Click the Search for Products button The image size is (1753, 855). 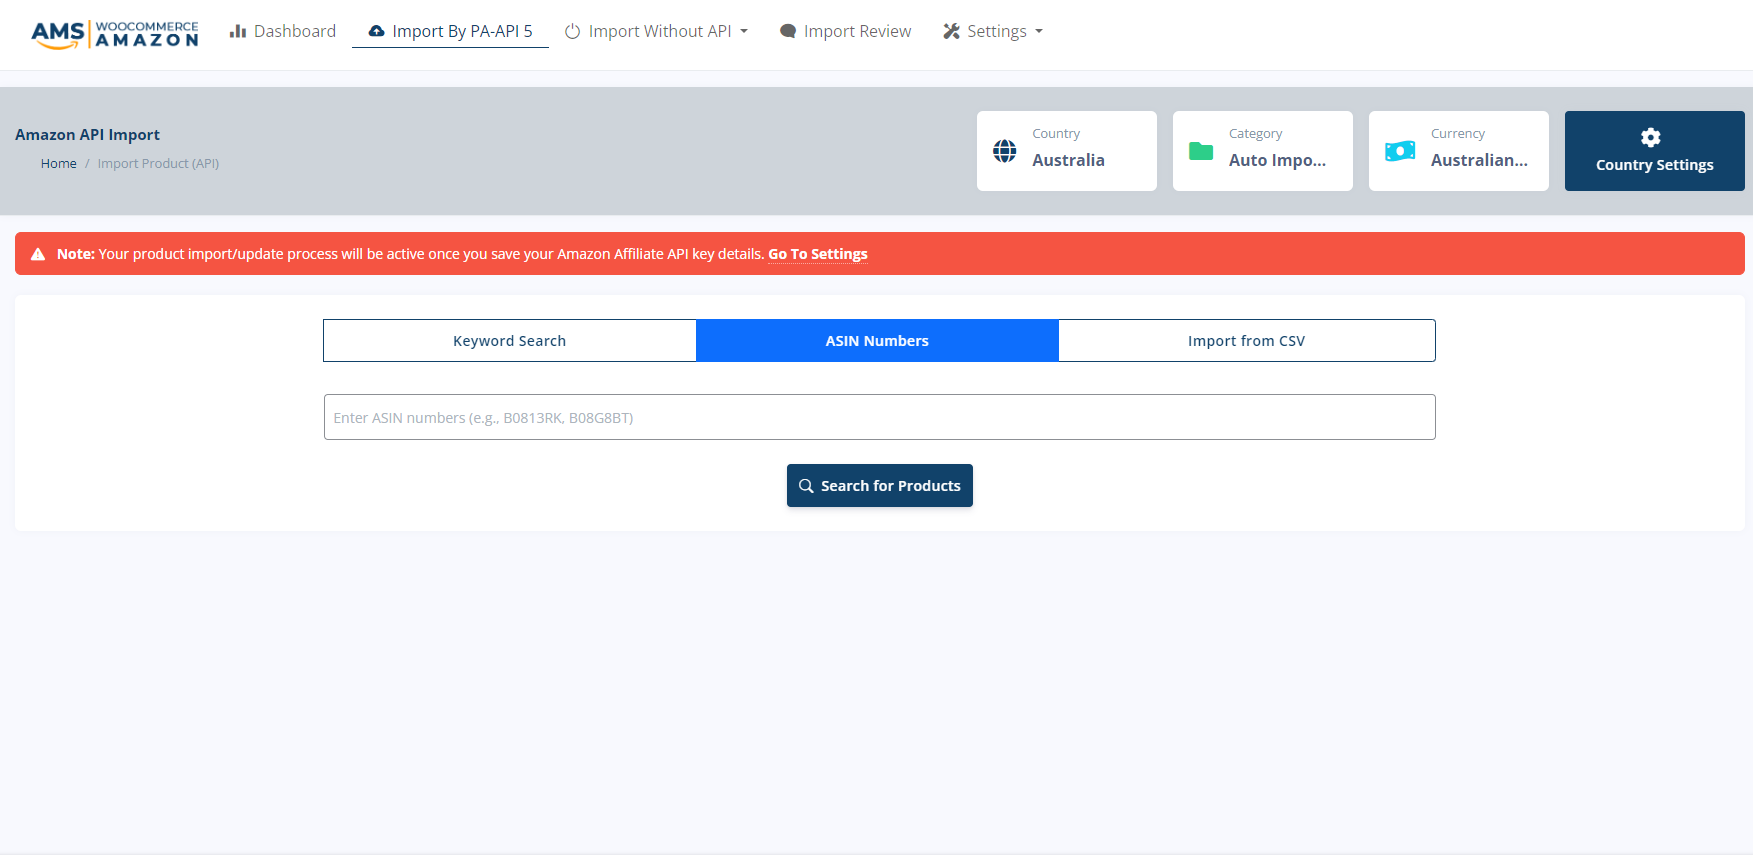point(880,486)
